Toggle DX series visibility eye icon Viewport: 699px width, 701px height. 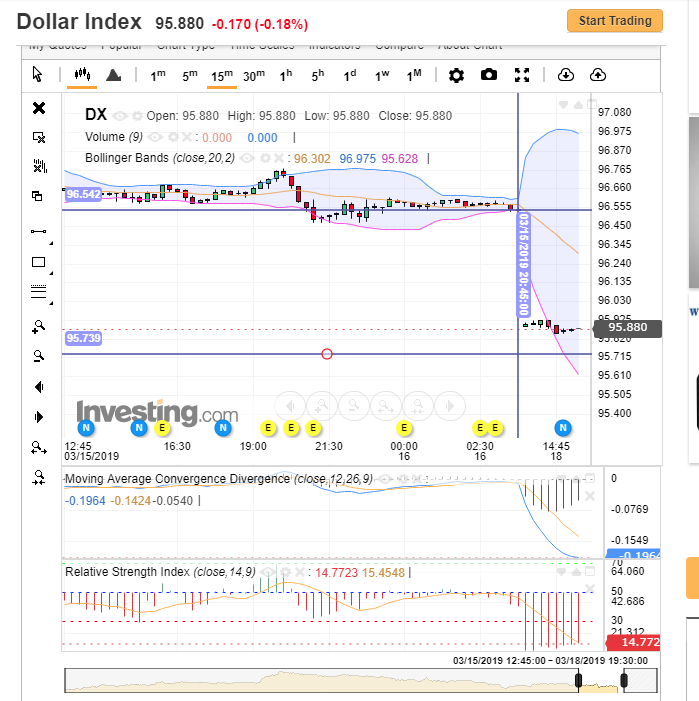pyautogui.click(x=119, y=116)
